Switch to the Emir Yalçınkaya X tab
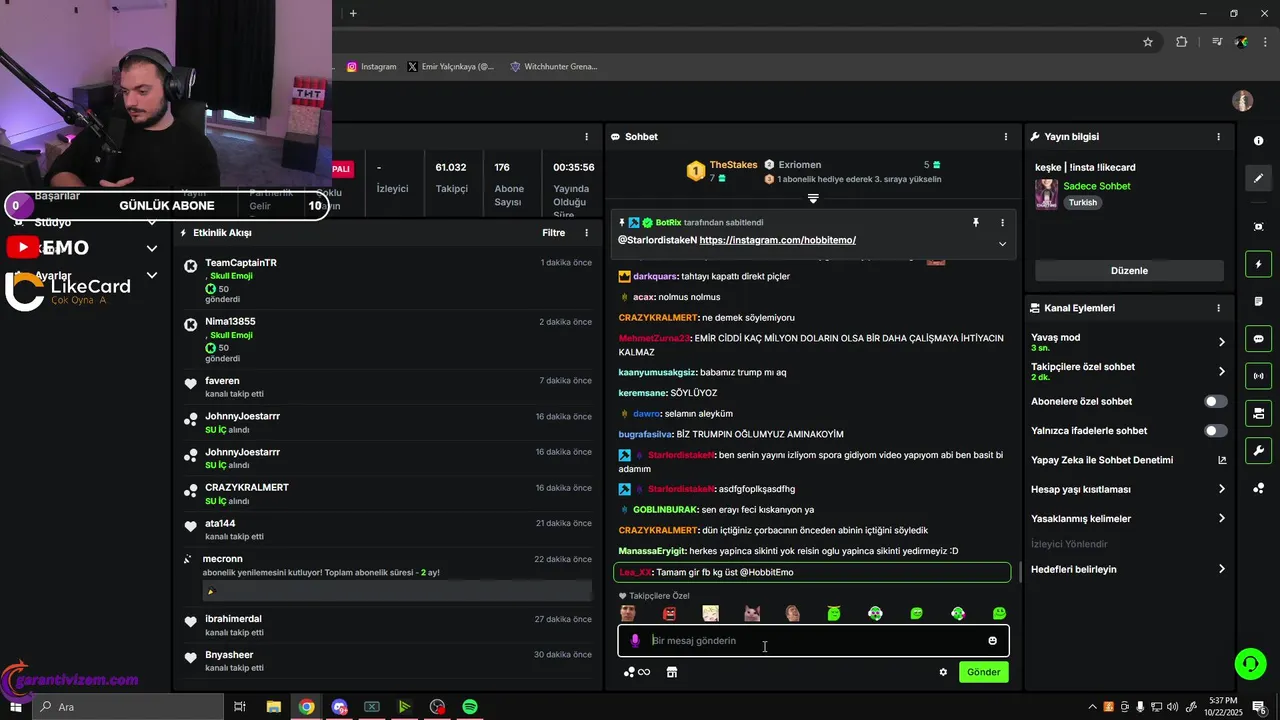The image size is (1280, 720). point(451,67)
